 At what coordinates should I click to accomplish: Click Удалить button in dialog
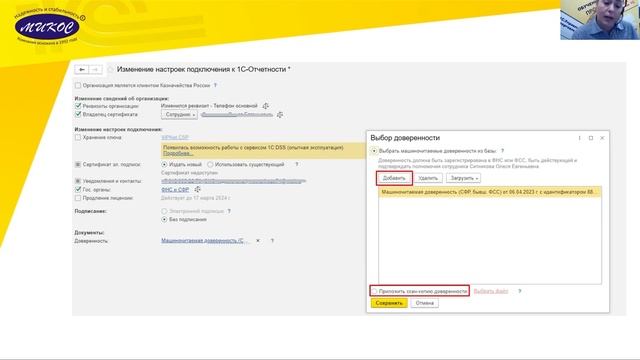click(x=428, y=178)
